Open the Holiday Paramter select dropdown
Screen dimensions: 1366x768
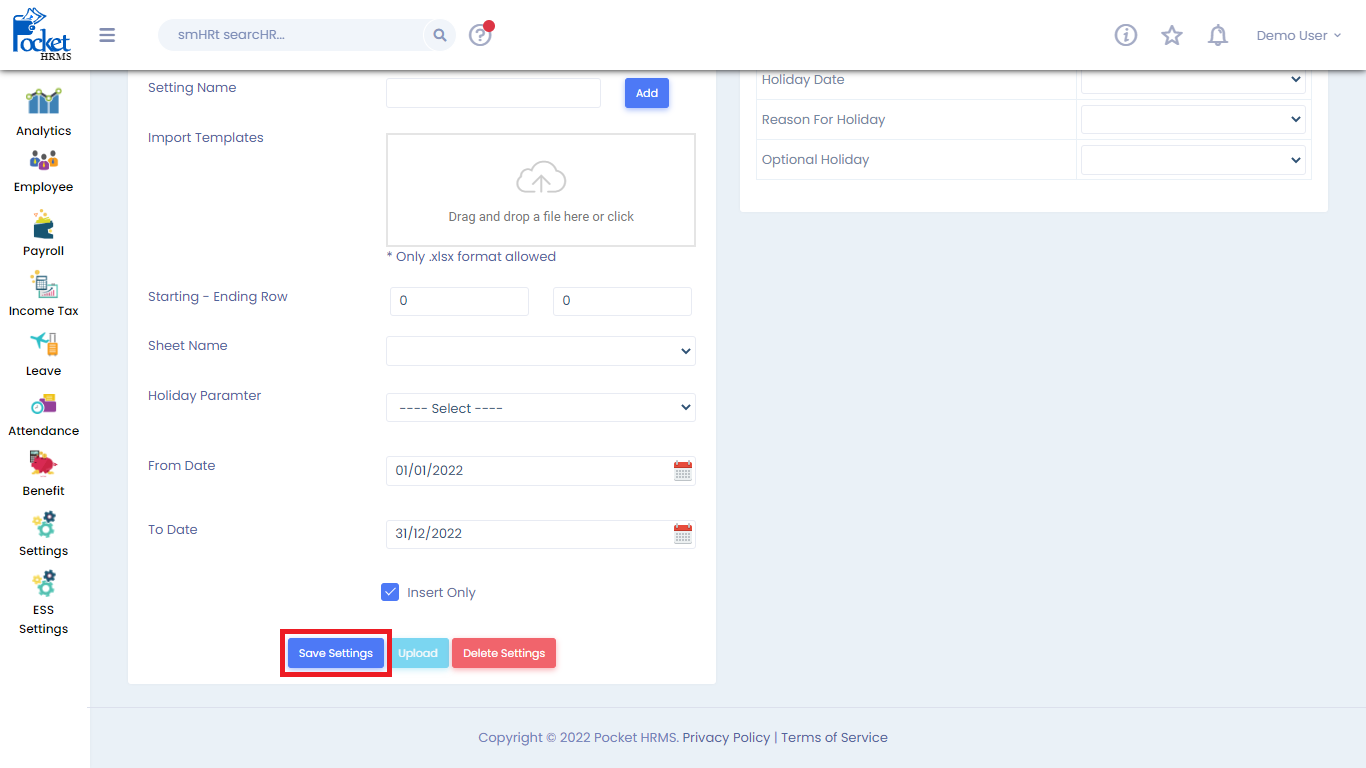541,408
